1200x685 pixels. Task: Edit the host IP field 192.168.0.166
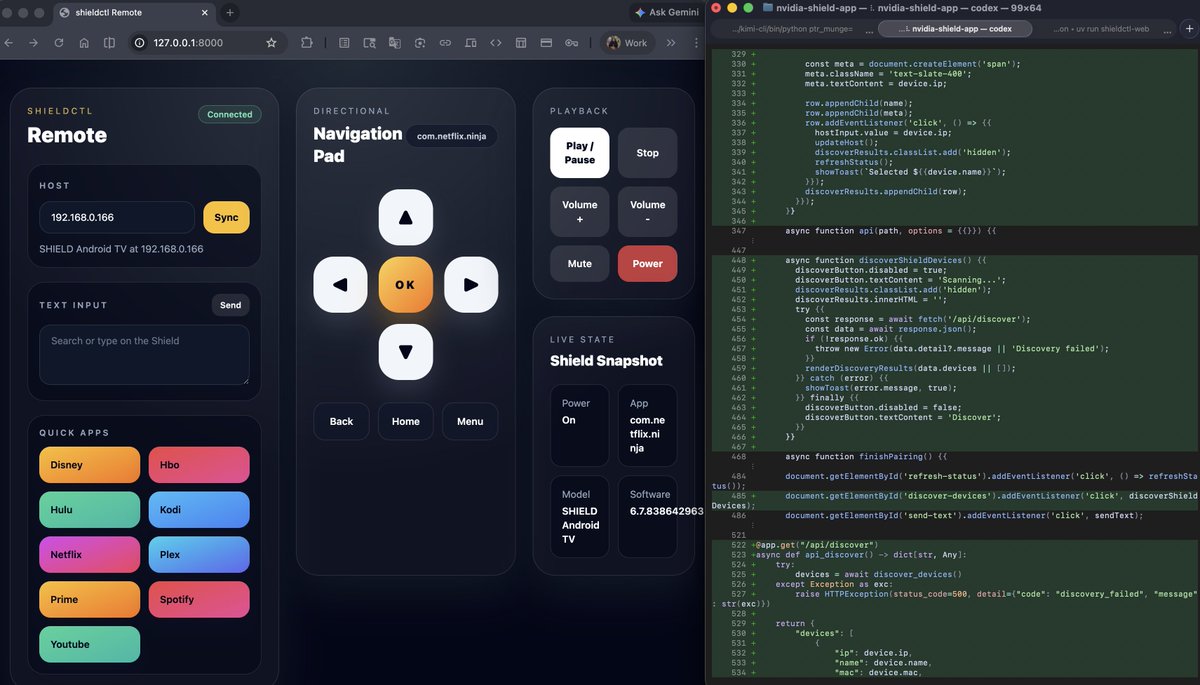[x=117, y=217]
